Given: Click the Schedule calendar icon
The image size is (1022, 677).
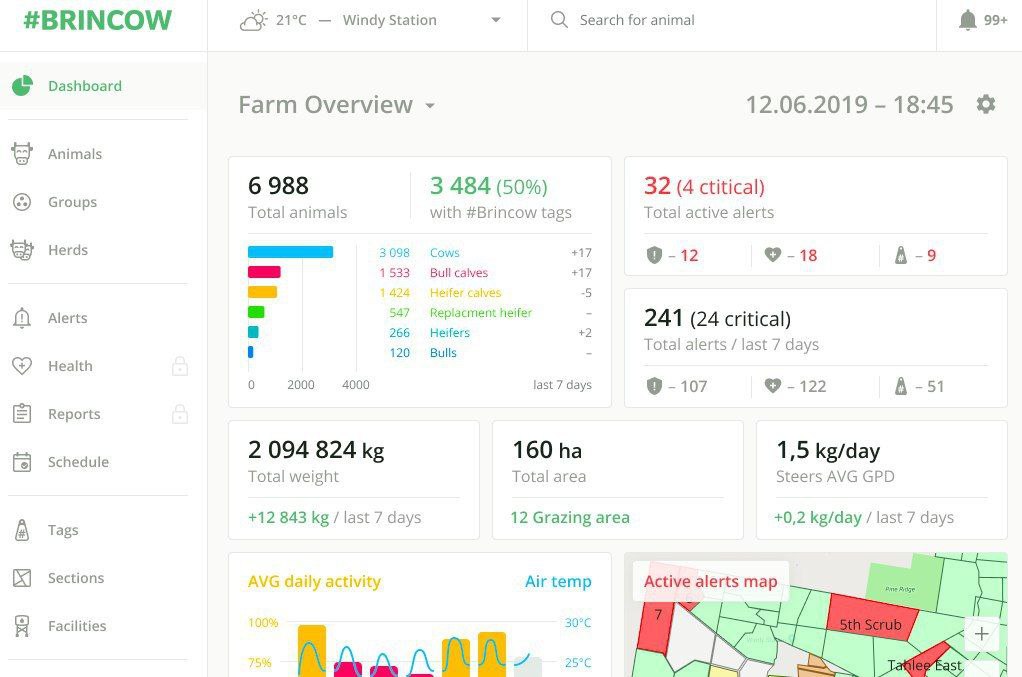Looking at the screenshot, I should tap(22, 462).
